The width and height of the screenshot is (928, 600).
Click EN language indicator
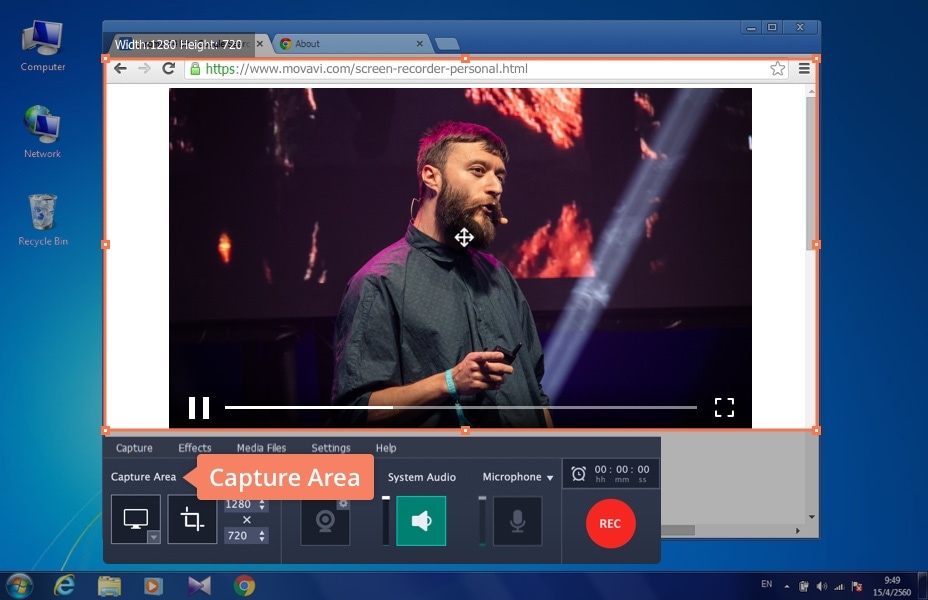[766, 584]
